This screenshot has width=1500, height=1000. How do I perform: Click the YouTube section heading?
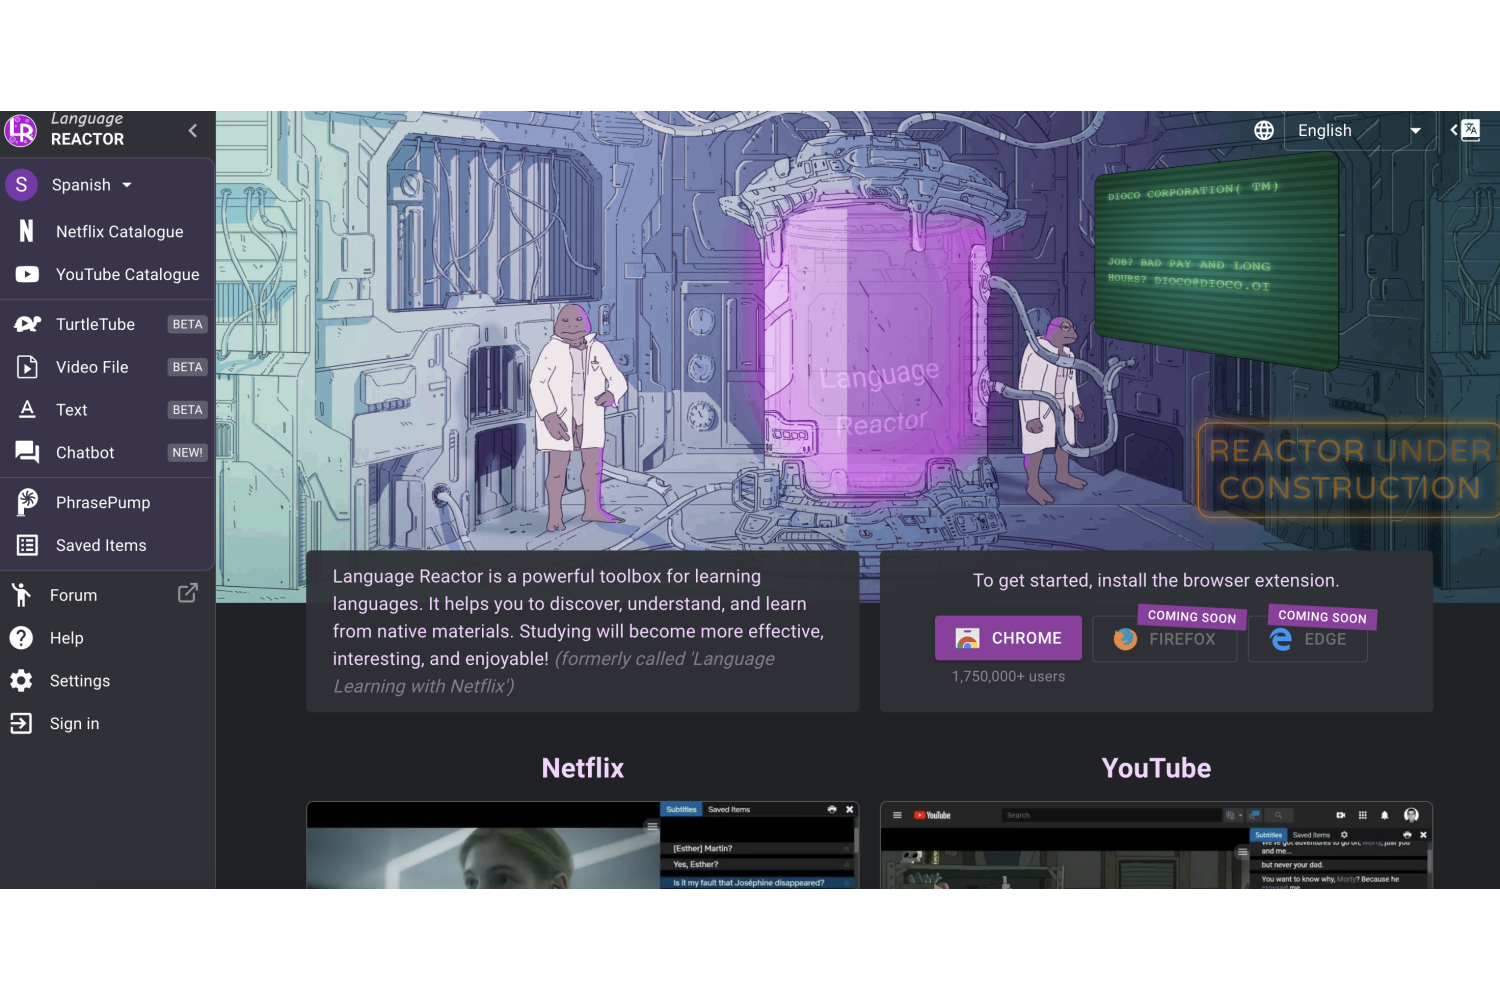(1156, 768)
